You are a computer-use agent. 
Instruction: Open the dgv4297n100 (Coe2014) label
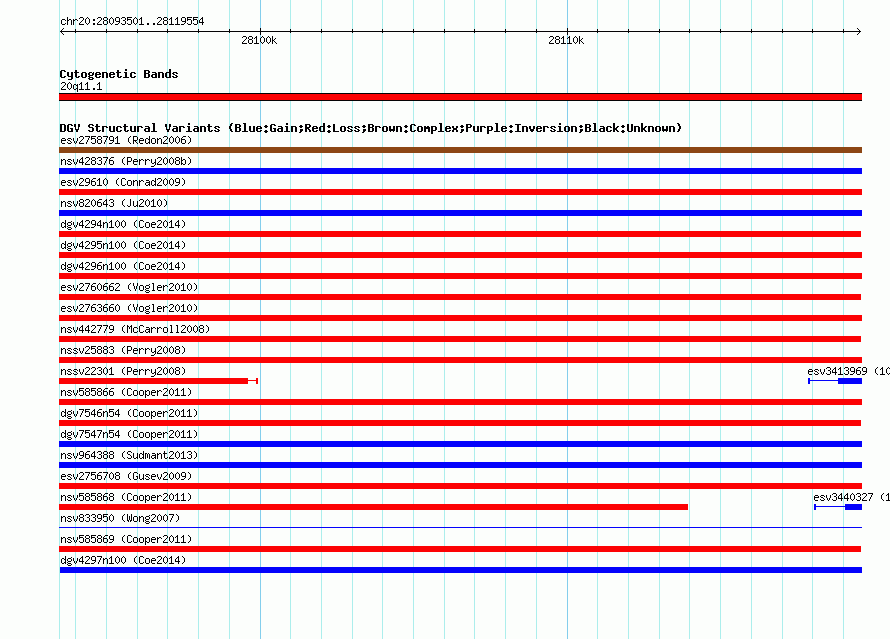tap(123, 560)
